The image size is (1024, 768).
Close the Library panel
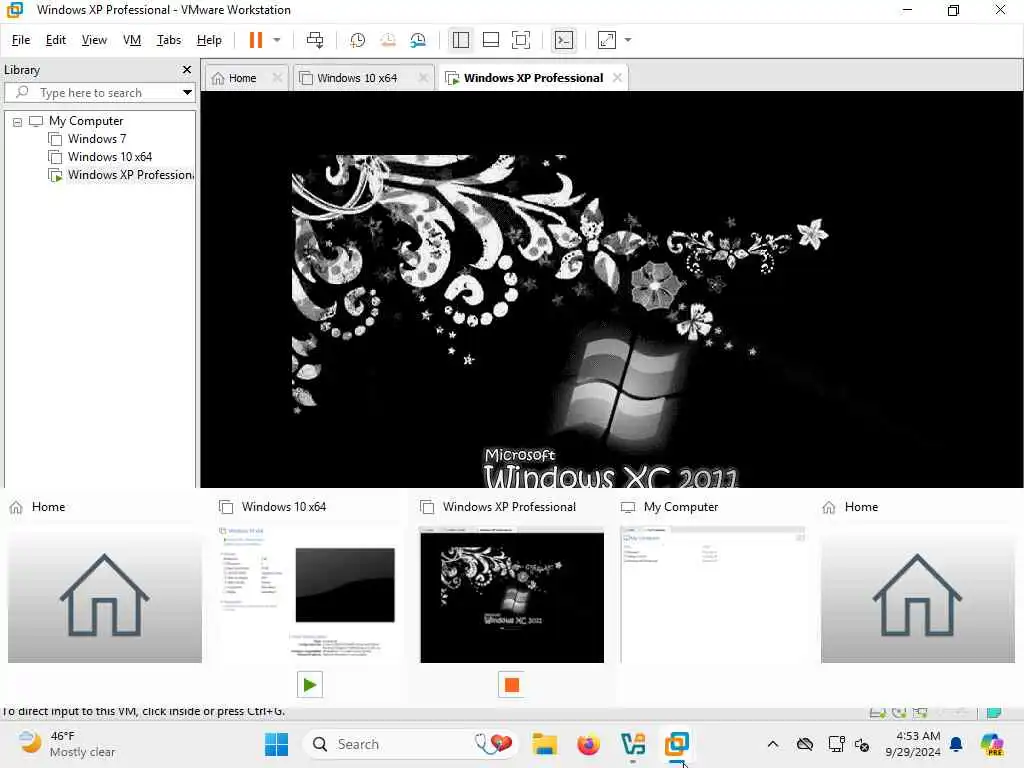click(187, 69)
